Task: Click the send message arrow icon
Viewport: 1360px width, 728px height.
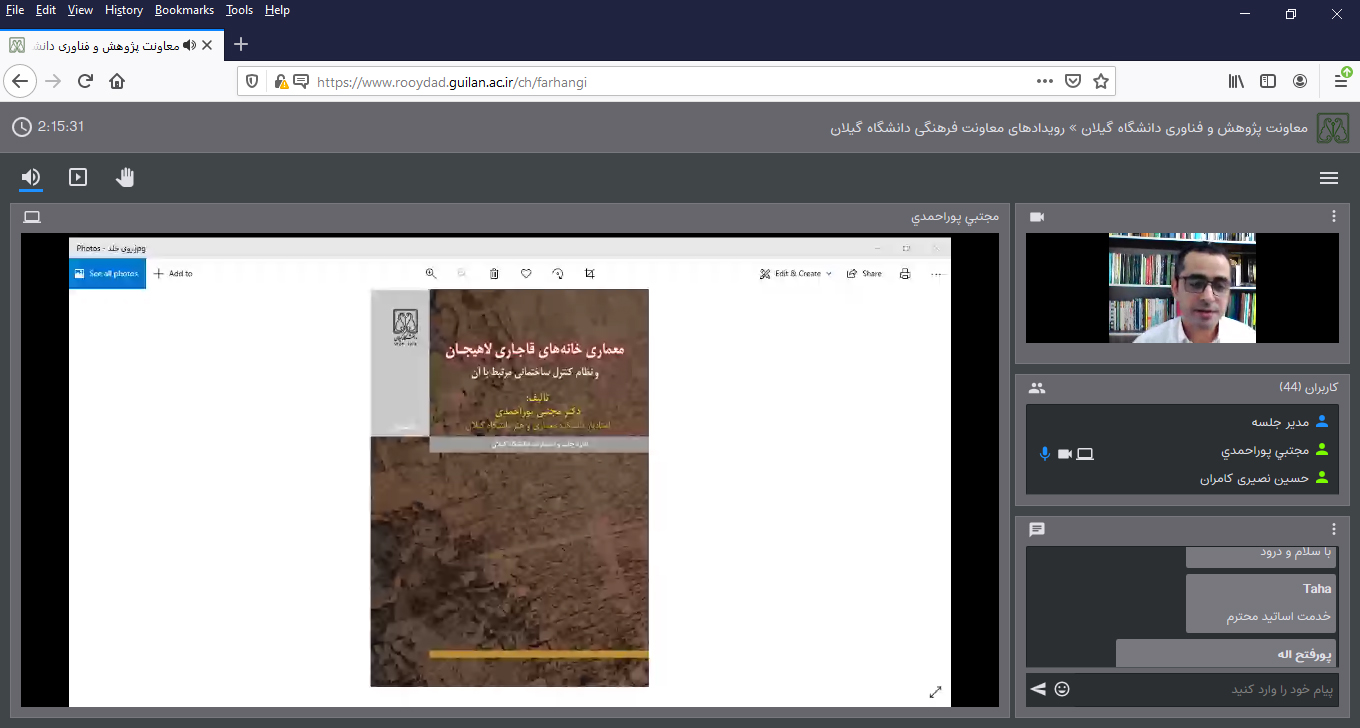Action: pyautogui.click(x=1038, y=689)
